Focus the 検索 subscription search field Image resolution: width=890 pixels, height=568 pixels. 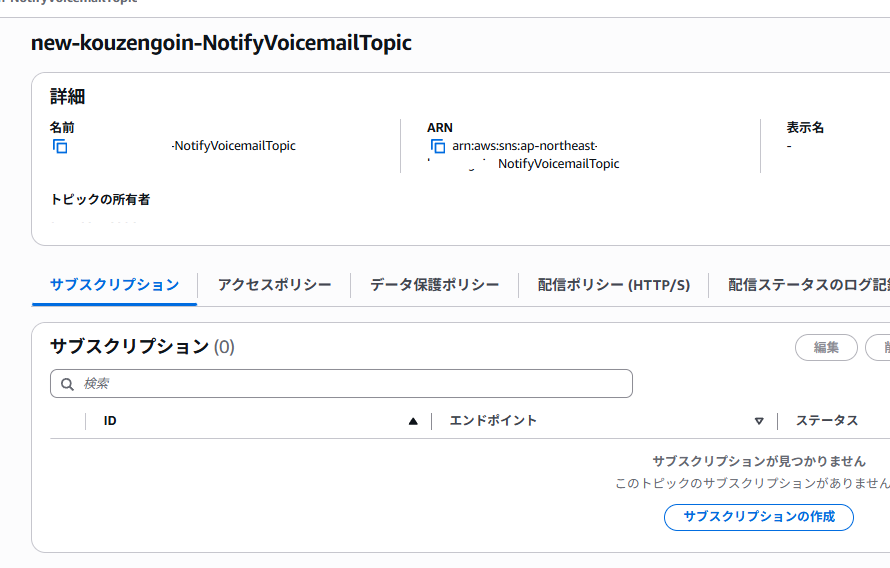tap(350, 384)
